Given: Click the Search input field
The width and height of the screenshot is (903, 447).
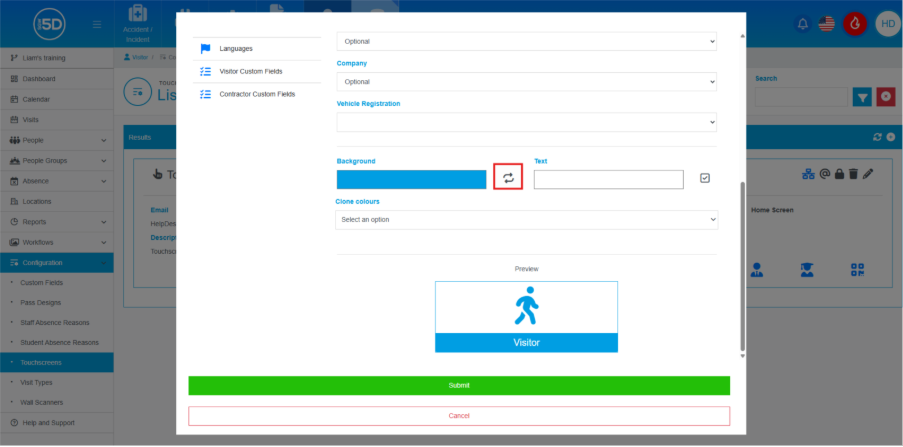Looking at the screenshot, I should pyautogui.click(x=802, y=97).
